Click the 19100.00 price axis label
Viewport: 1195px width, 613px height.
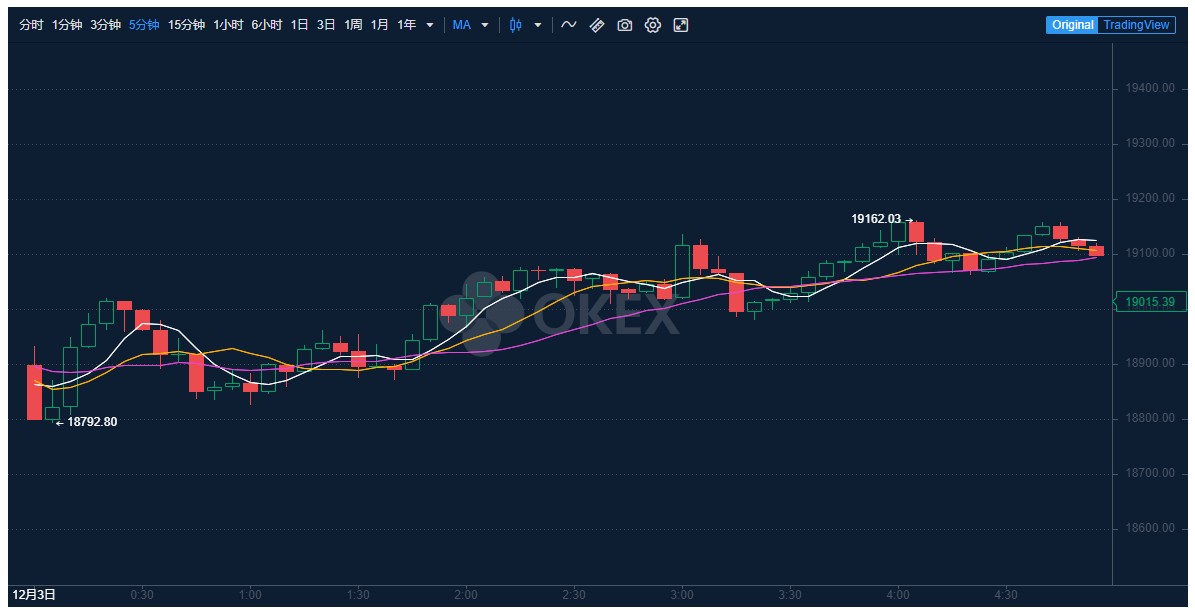[1150, 253]
